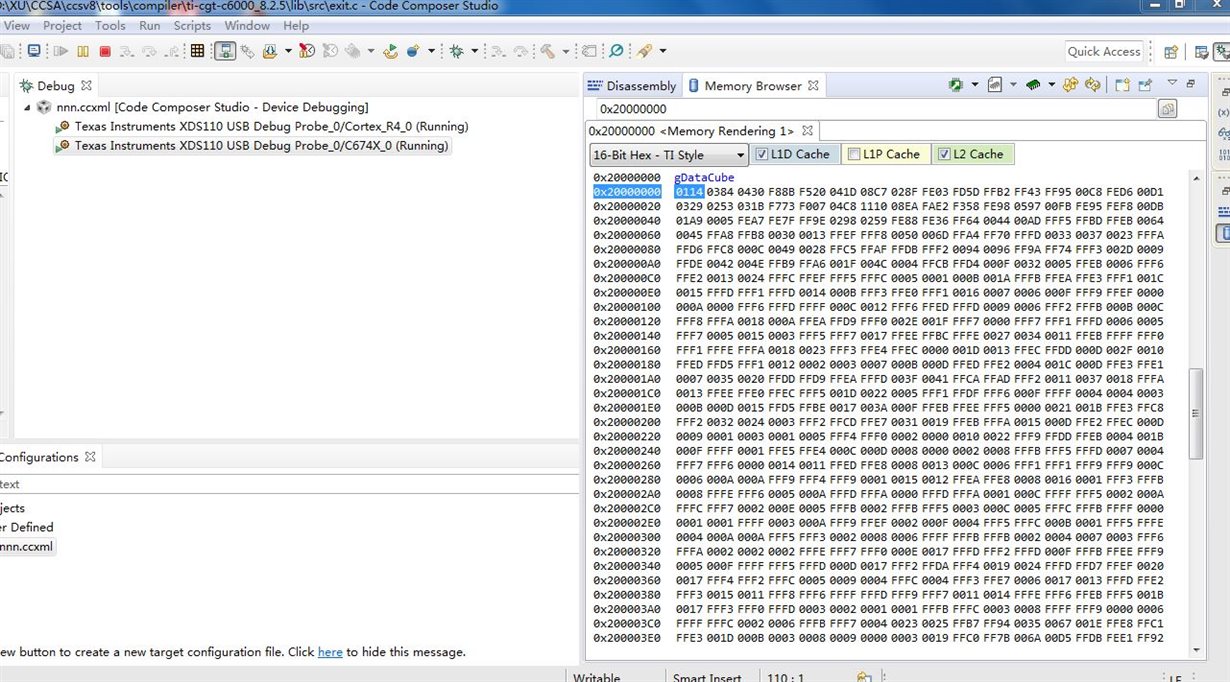Viewport: 1230px width, 682px height.
Task: Click the here link to hide the message
Action: 330,651
